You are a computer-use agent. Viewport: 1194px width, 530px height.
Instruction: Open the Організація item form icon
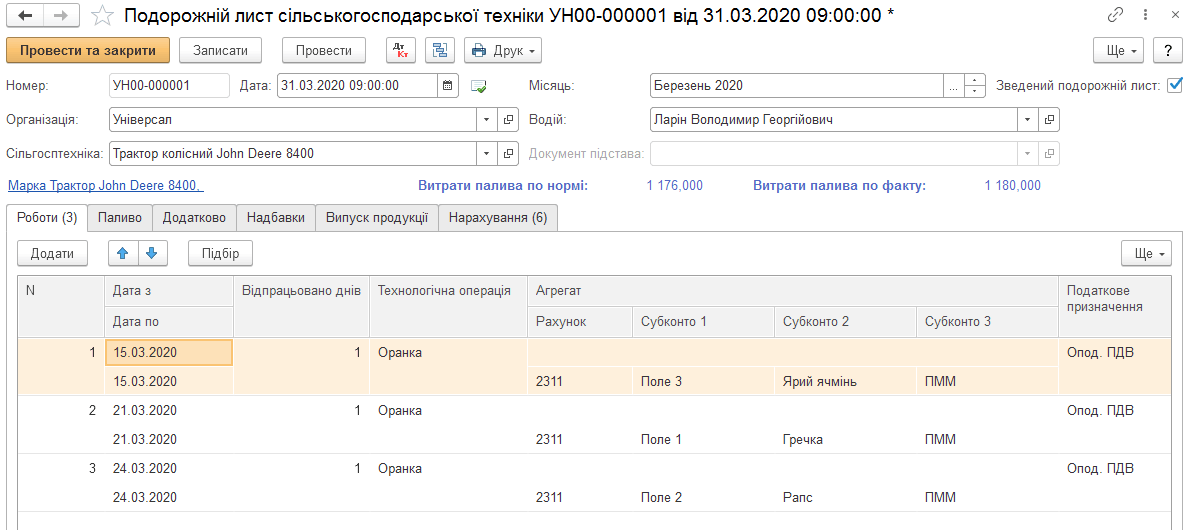pos(508,120)
